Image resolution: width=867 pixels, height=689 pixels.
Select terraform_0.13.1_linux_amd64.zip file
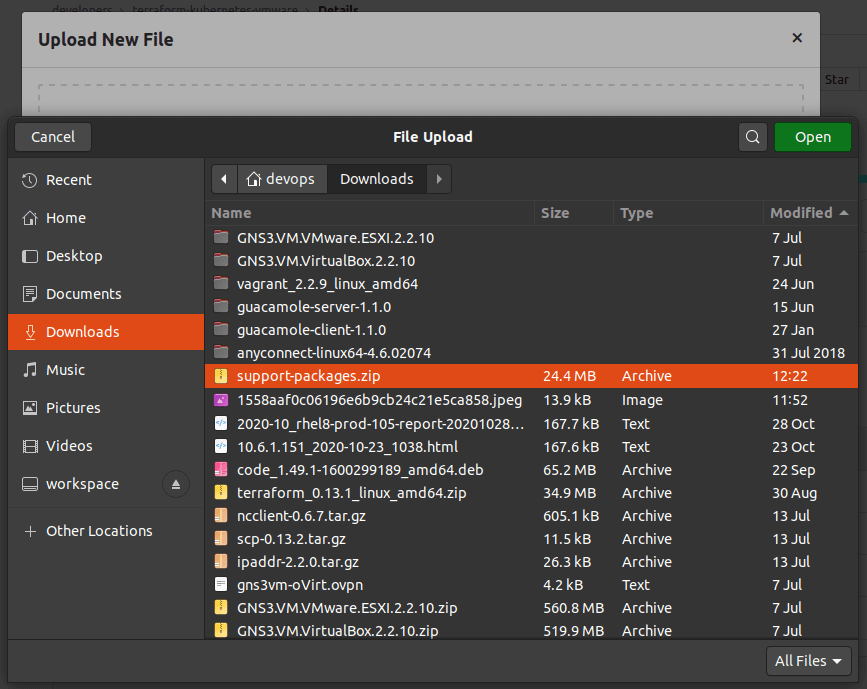pyautogui.click(x=351, y=493)
